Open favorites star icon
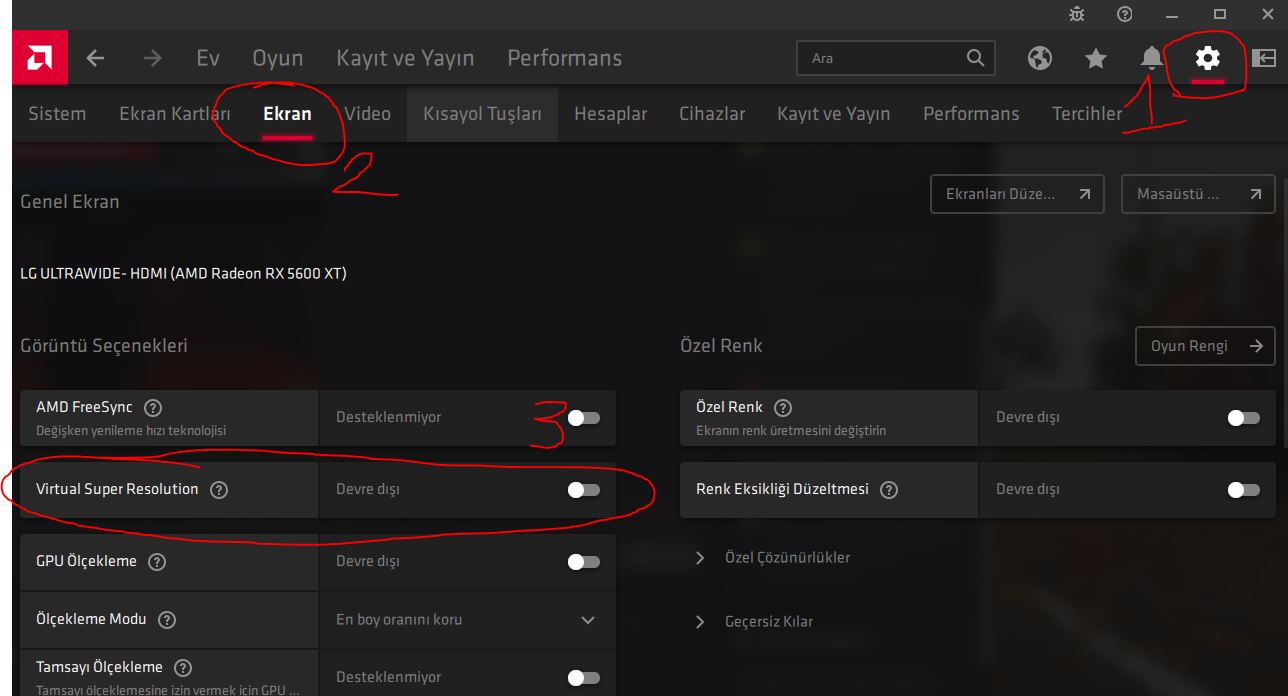 point(1096,58)
